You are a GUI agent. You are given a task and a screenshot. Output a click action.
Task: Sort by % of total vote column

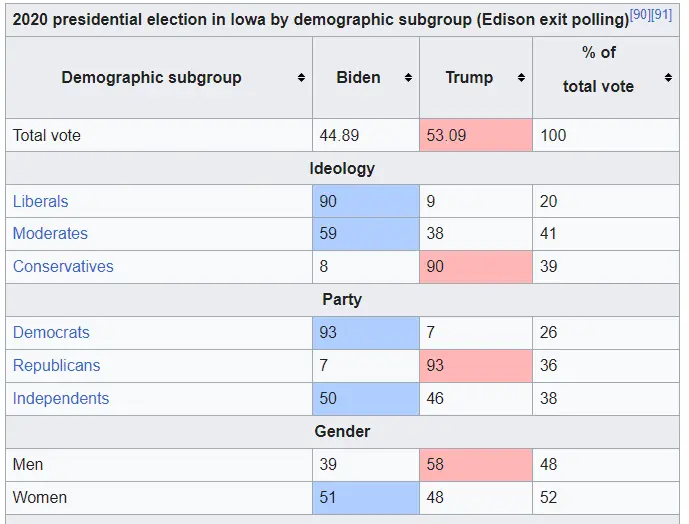pyautogui.click(x=667, y=78)
